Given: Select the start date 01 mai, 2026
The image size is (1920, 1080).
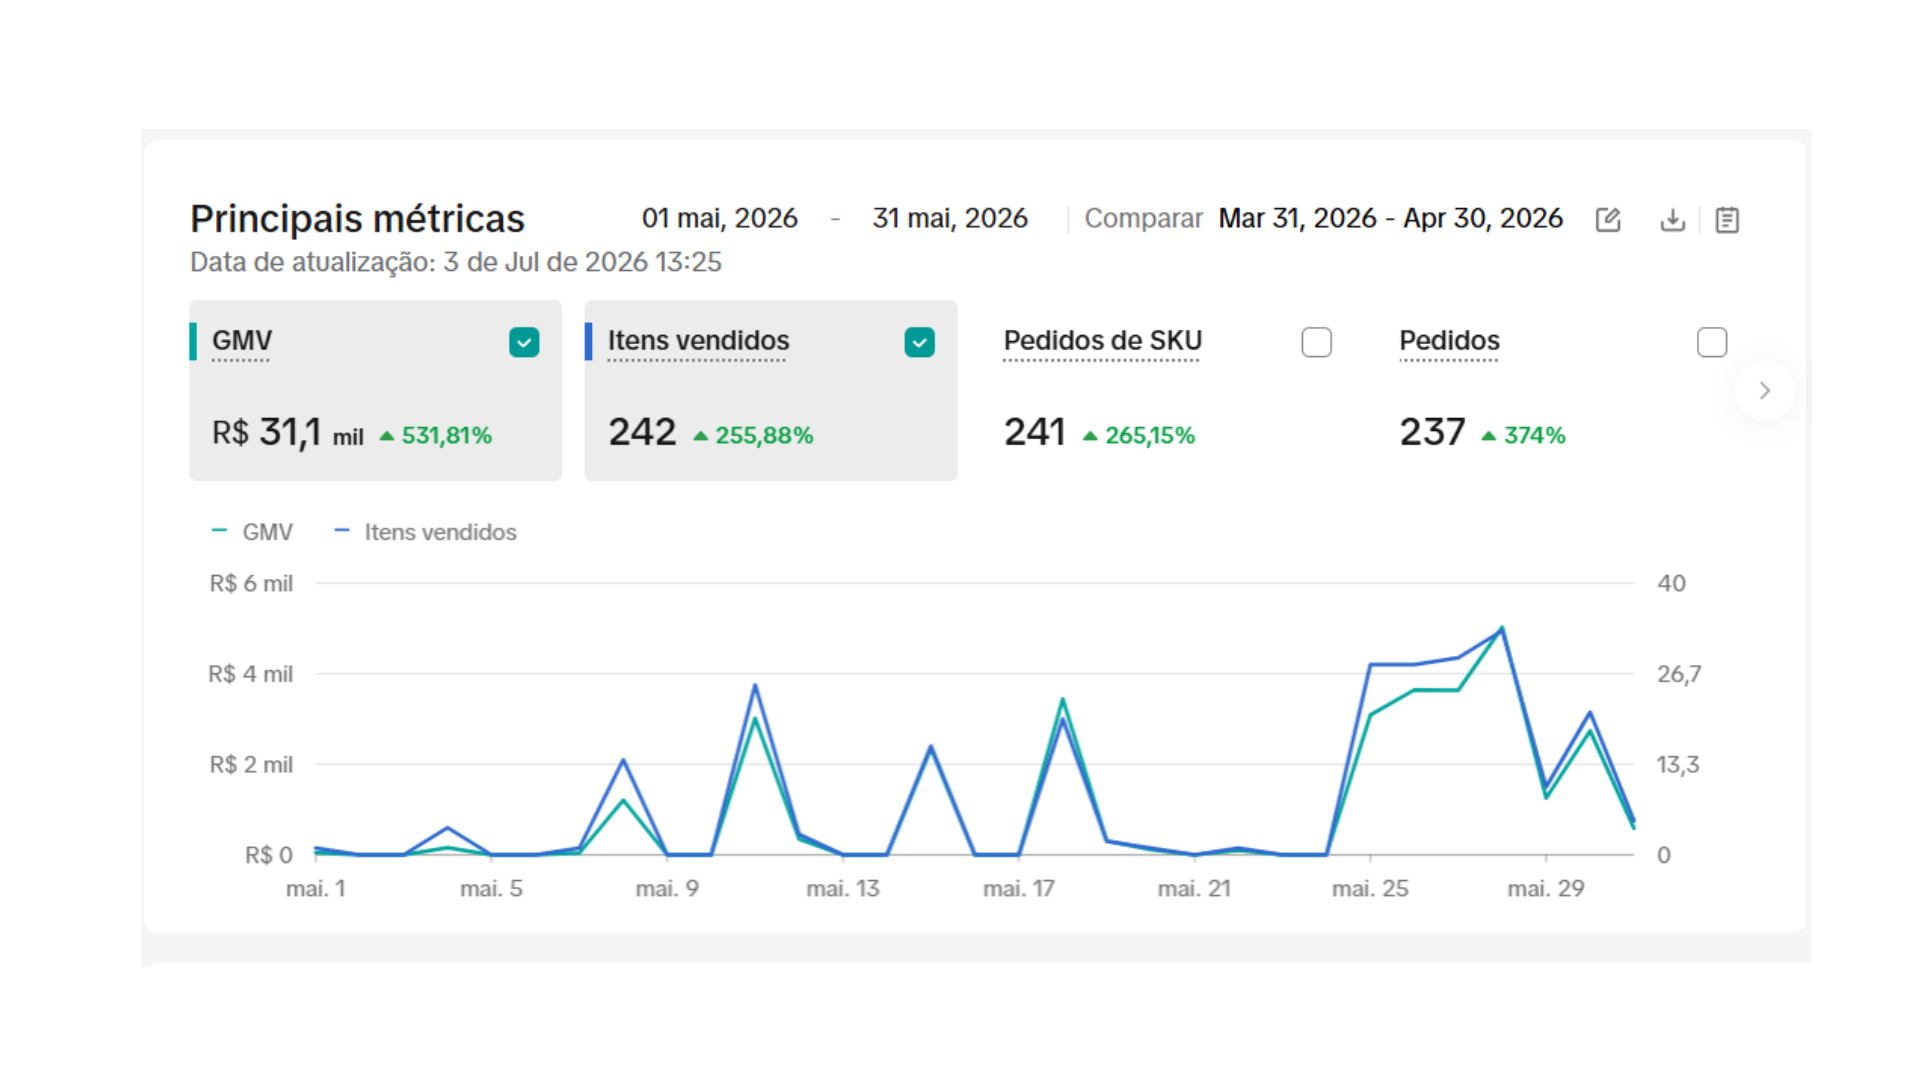Looking at the screenshot, I should coord(720,218).
